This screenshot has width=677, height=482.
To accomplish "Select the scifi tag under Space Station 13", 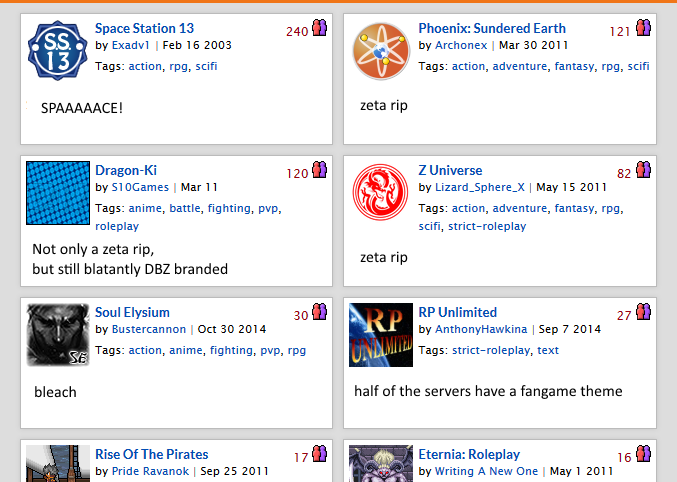I will tap(206, 67).
